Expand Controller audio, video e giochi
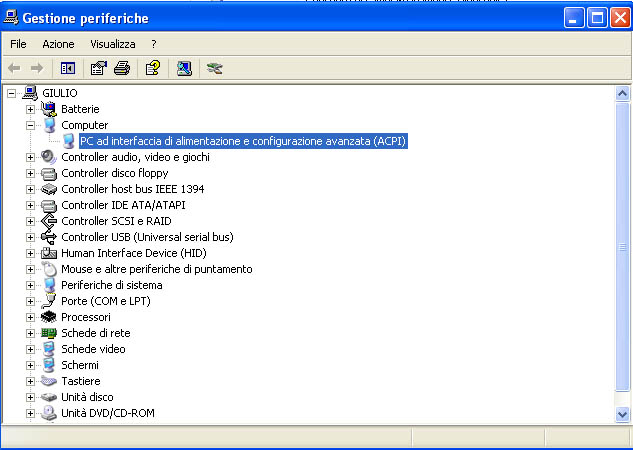This screenshot has width=633, height=450. (30, 157)
